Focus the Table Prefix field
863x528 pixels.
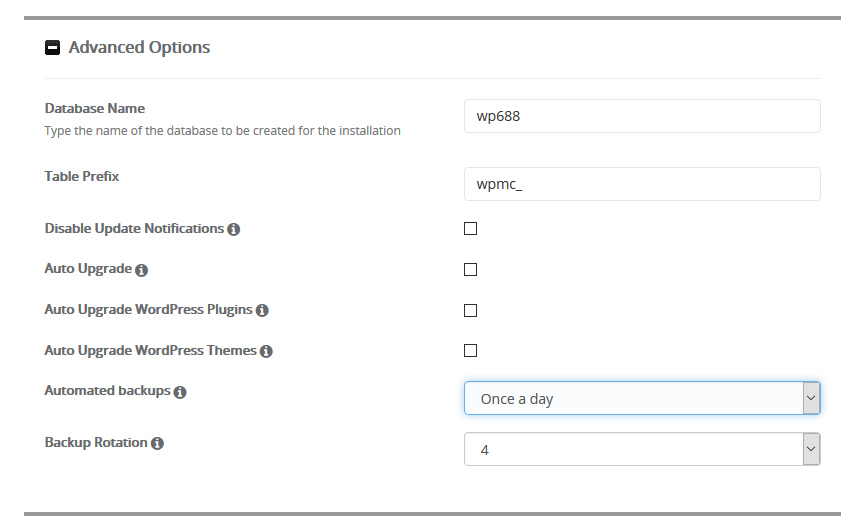click(x=642, y=184)
